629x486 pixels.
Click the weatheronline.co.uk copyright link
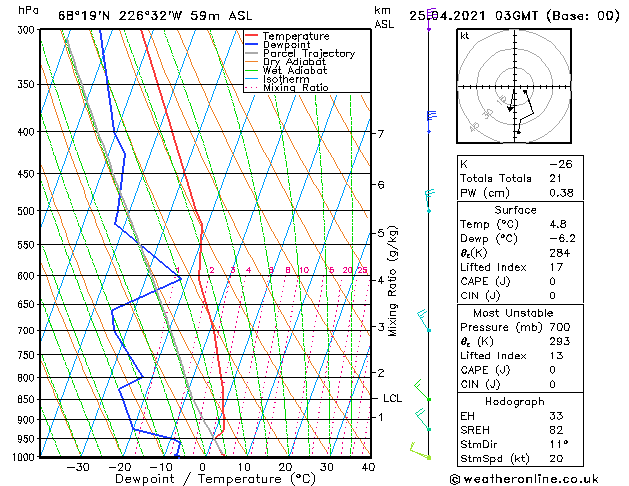point(524,479)
